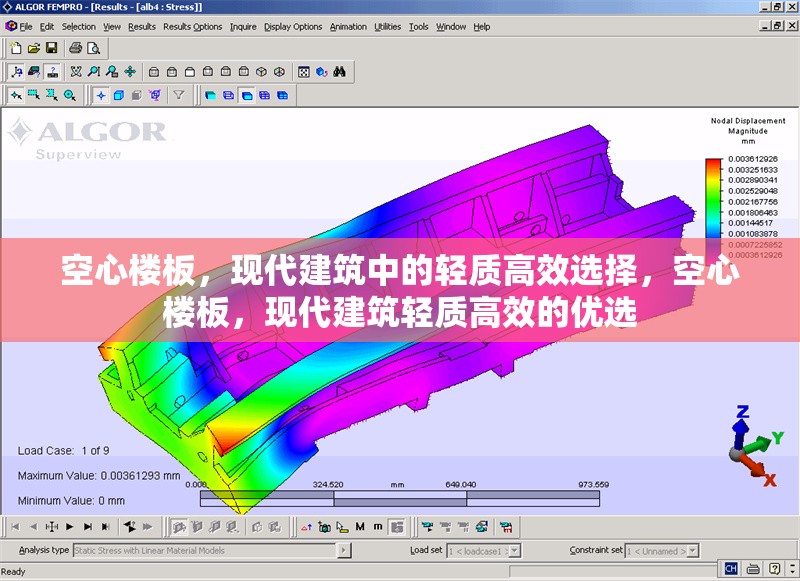Open the Animation menu
Screen dimensions: 800x581
[x=347, y=27]
